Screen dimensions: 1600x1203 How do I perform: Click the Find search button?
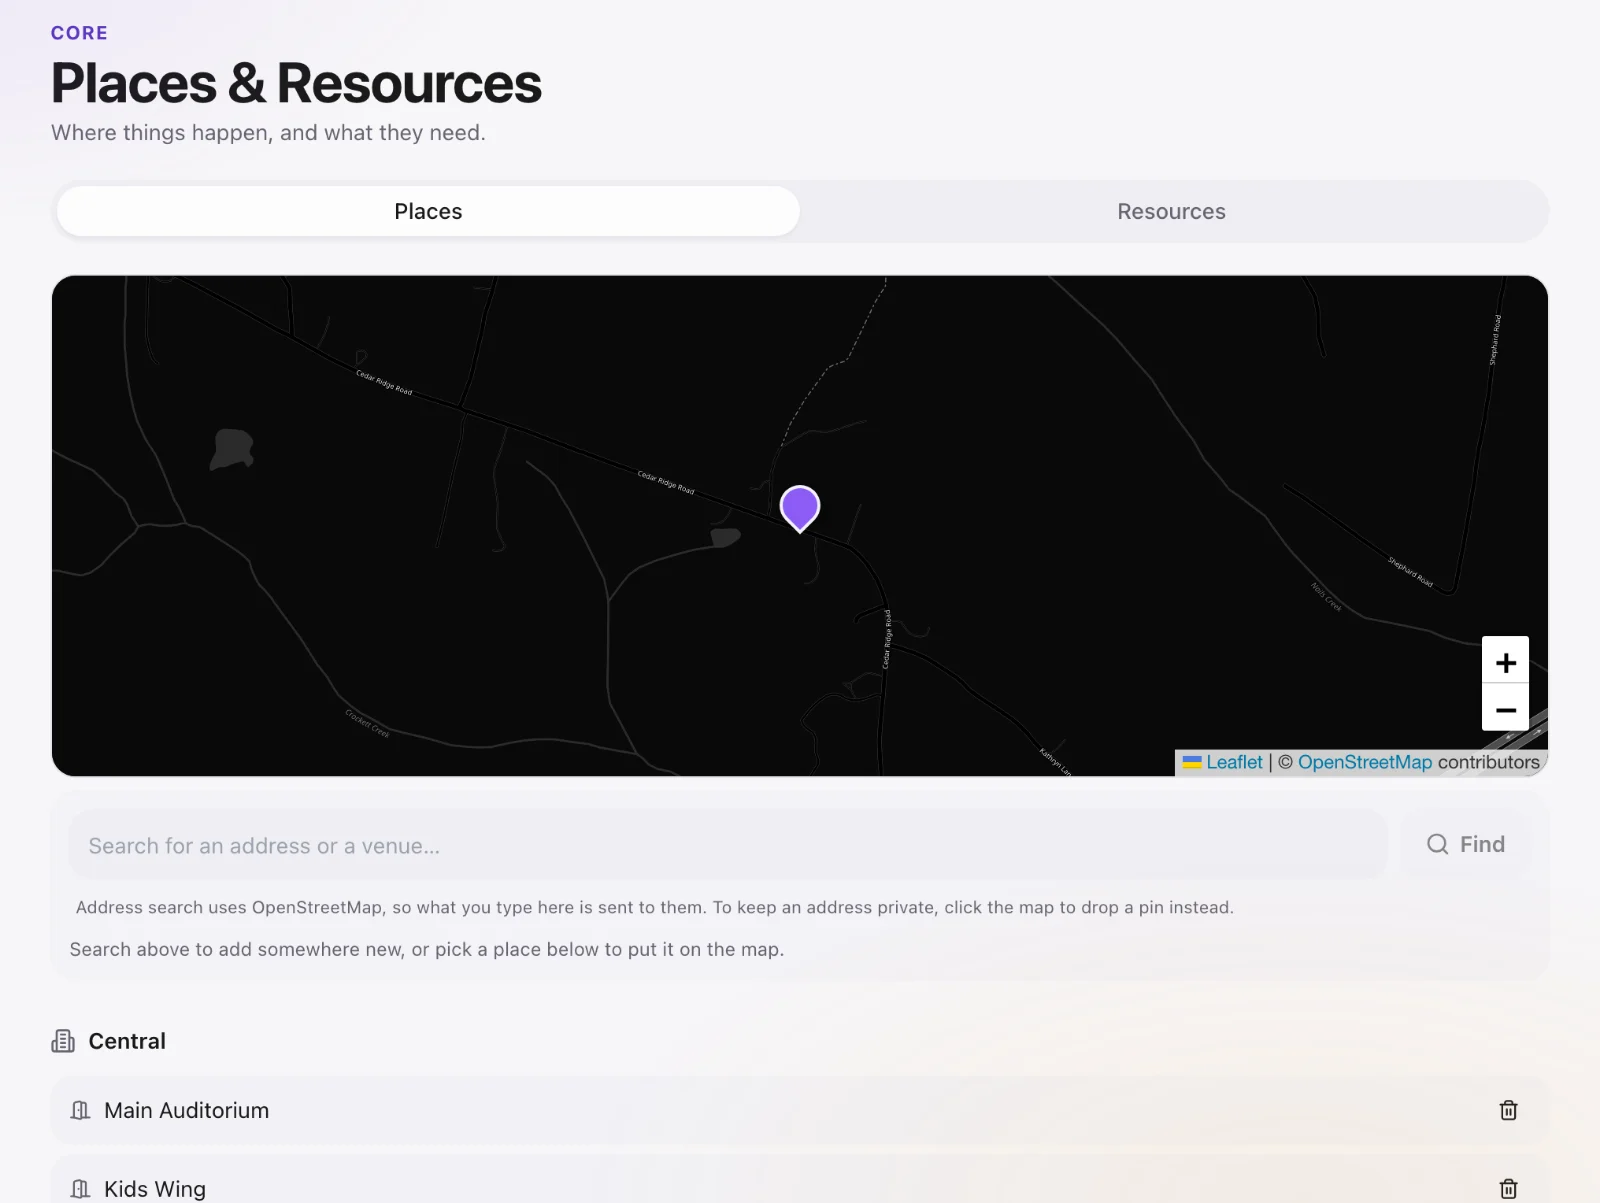click(1465, 844)
